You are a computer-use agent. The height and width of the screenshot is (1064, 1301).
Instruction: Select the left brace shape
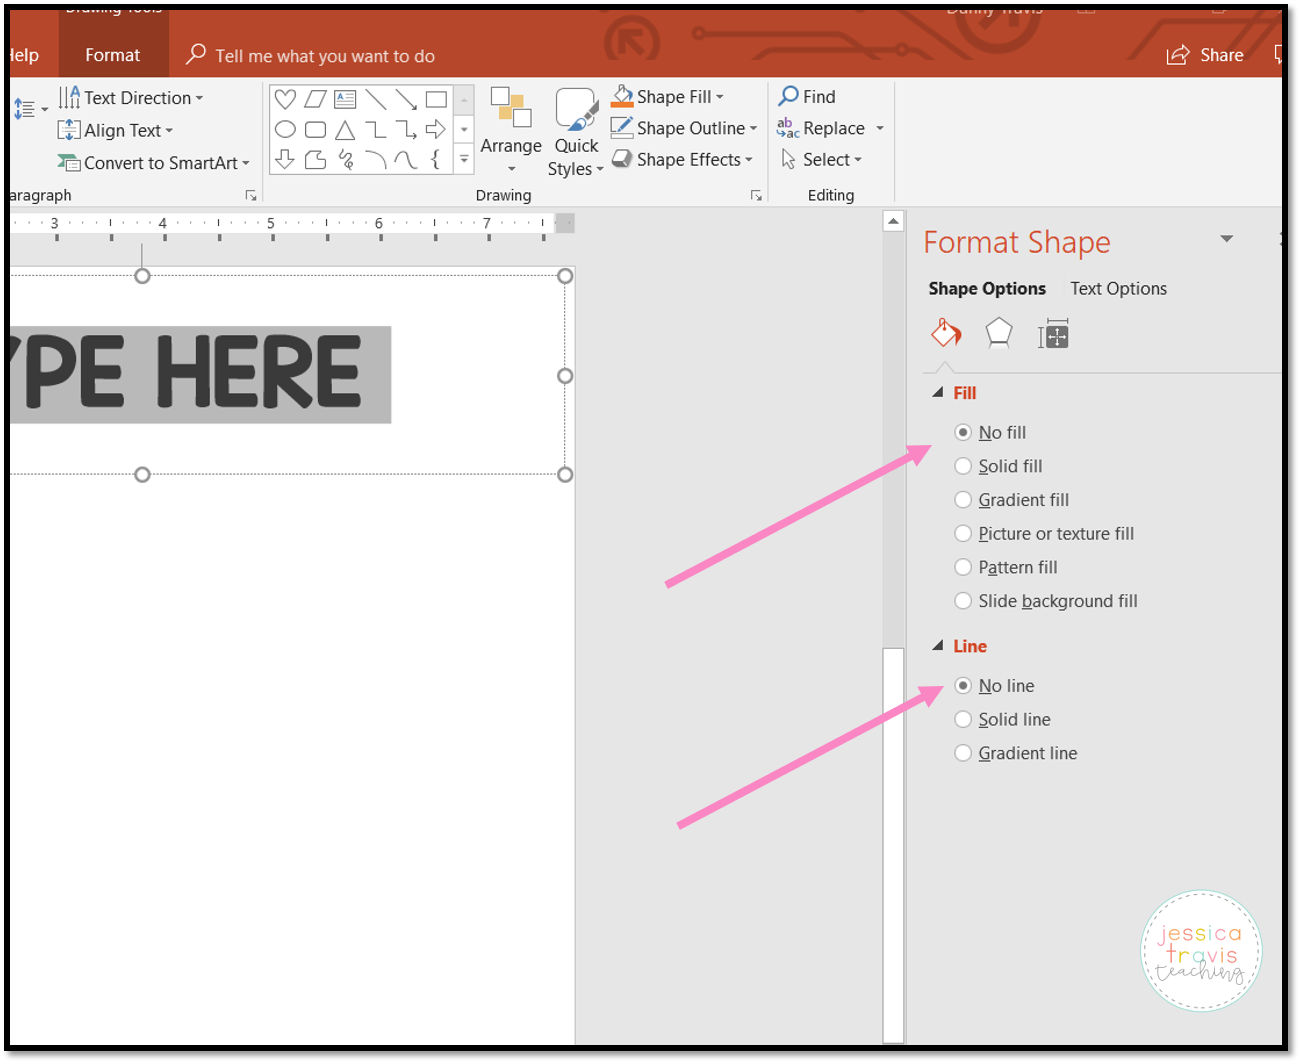pyautogui.click(x=436, y=159)
